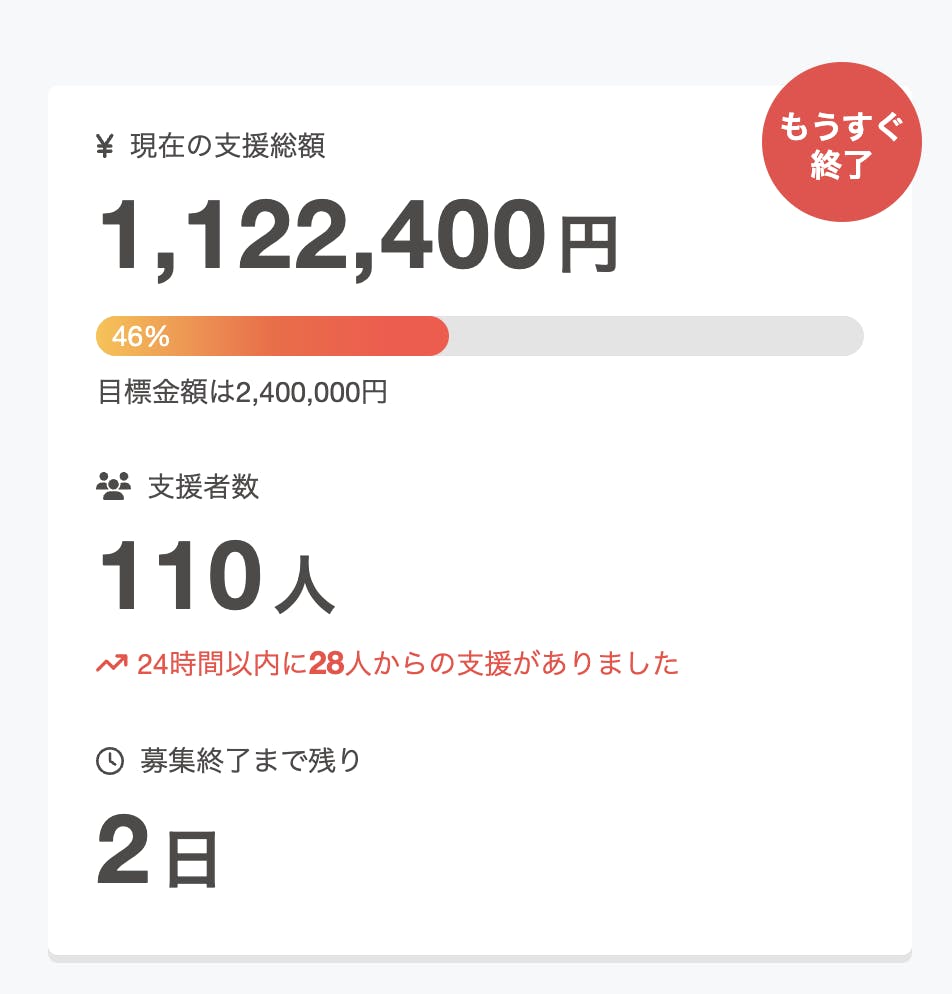This screenshot has width=952, height=994.
Task: Click the 日 unit after the 2
Action: coord(191,860)
